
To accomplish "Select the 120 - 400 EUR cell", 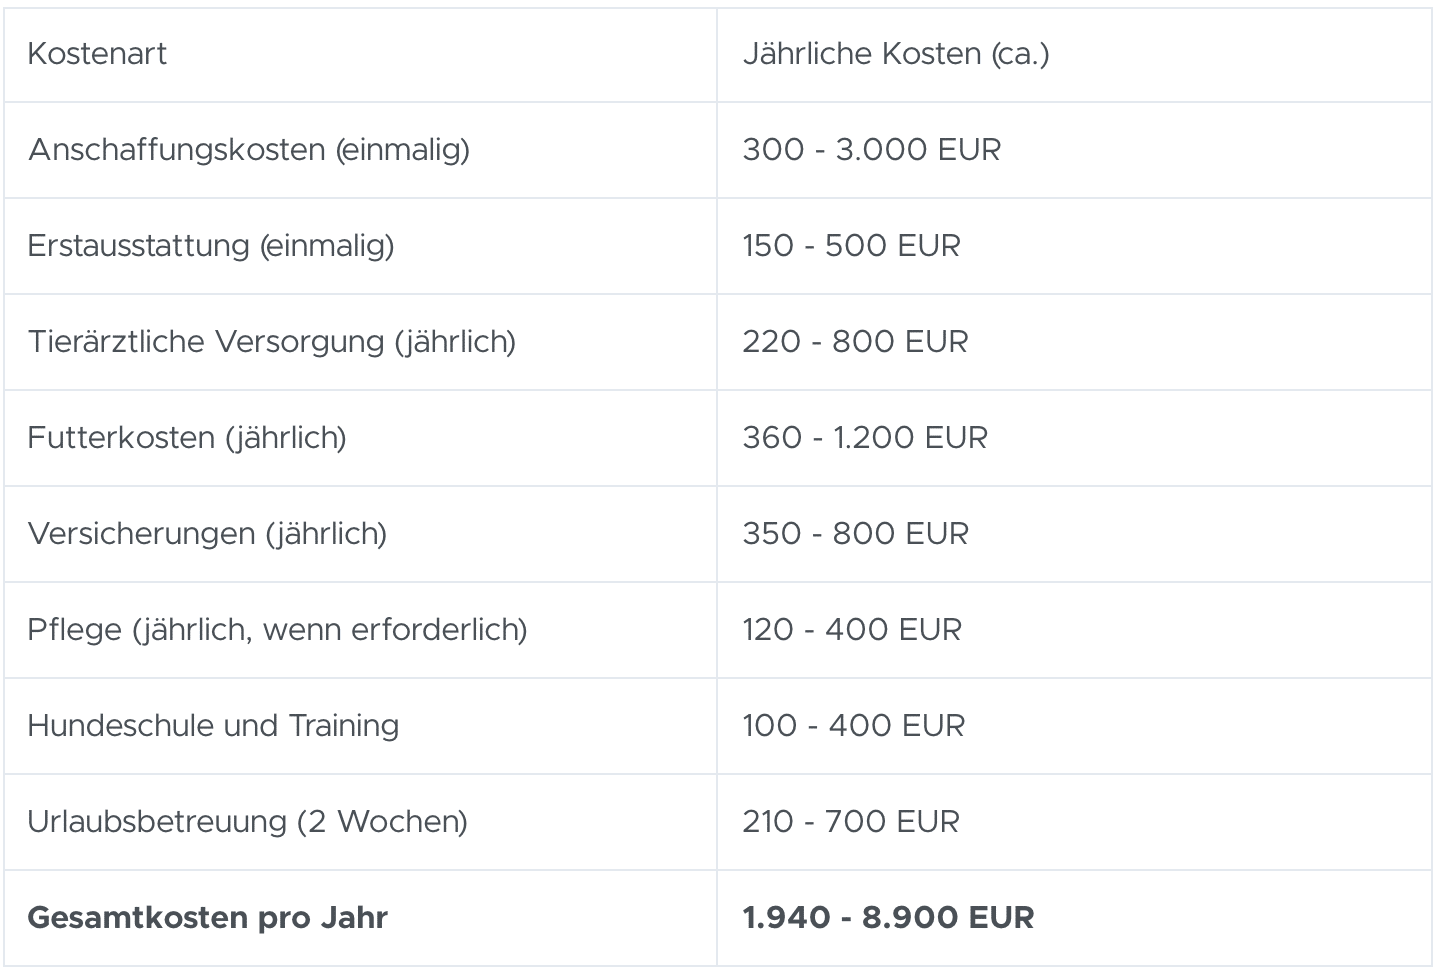I will pyautogui.click(x=852, y=630).
